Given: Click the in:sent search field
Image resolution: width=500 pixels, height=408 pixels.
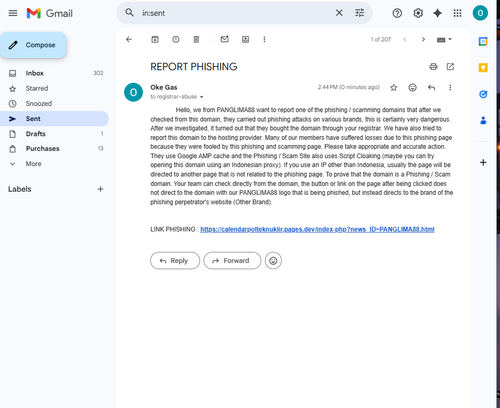Looking at the screenshot, I should pos(235,13).
